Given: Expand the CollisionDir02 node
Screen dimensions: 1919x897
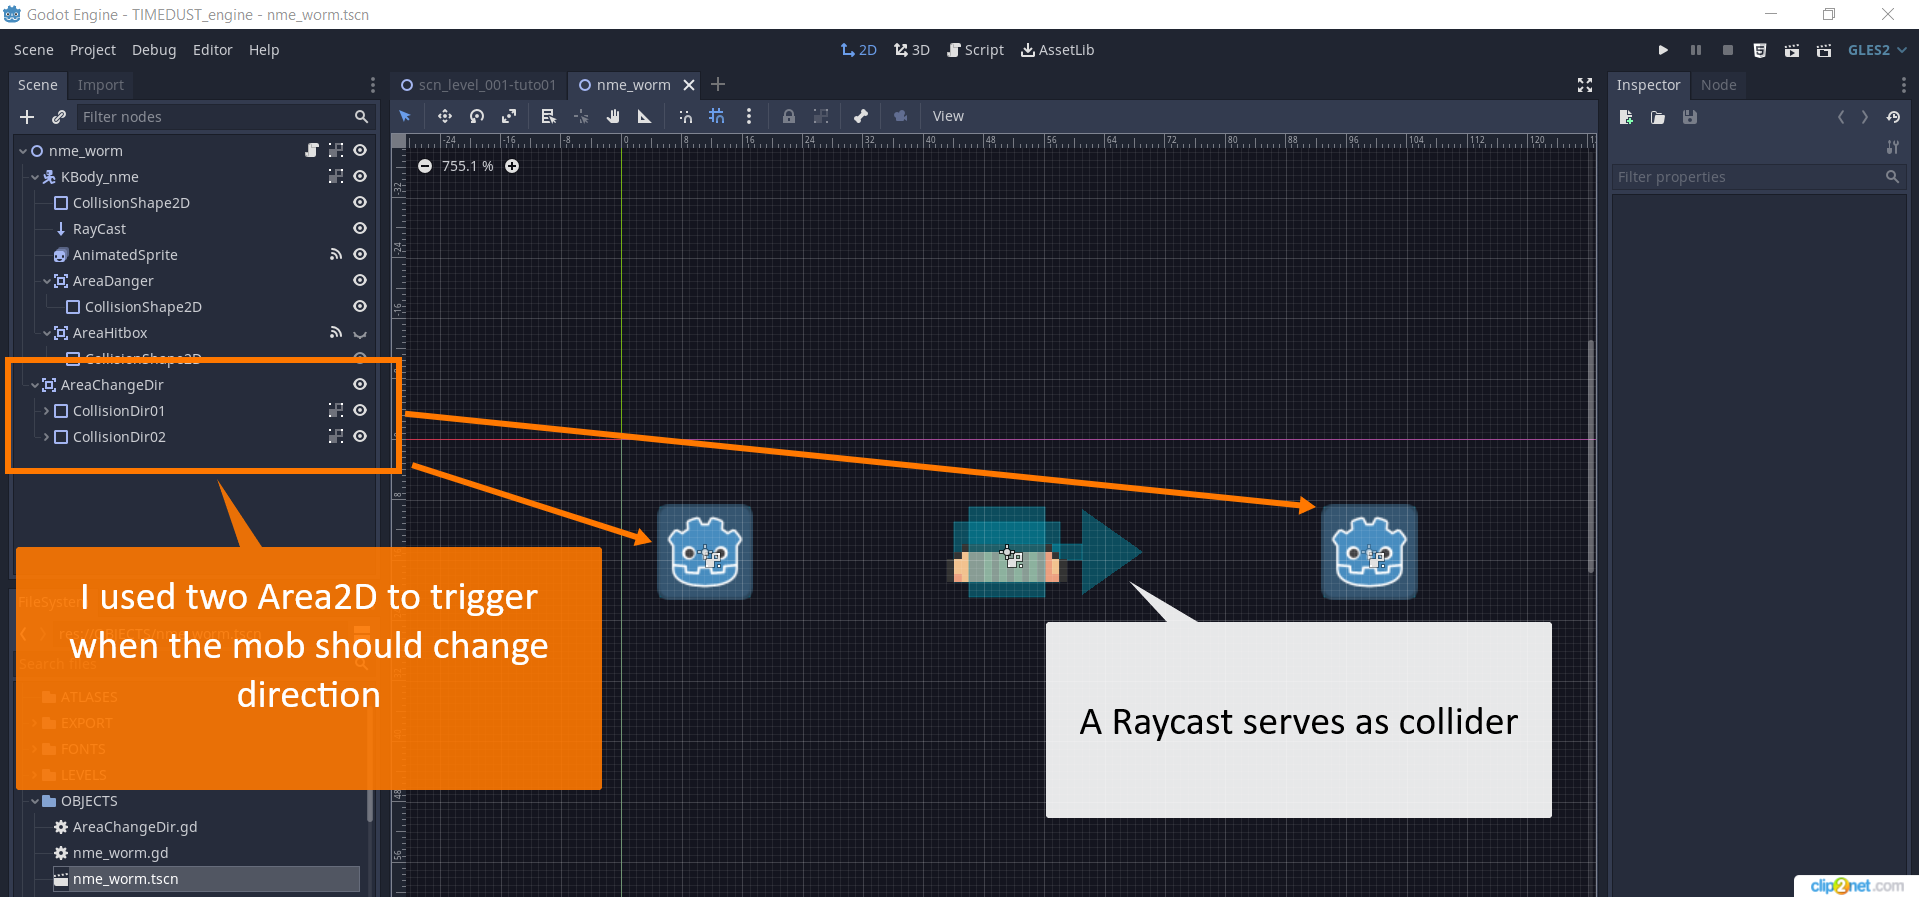Looking at the screenshot, I should pos(46,437).
